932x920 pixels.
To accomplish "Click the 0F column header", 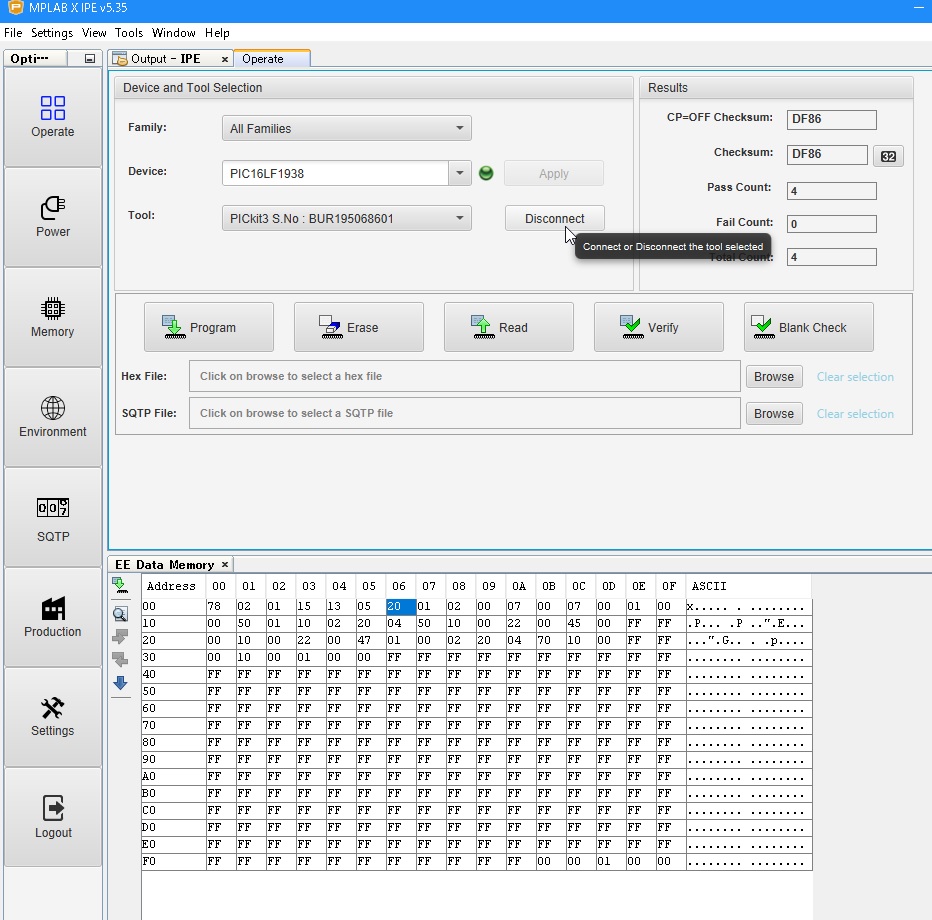I will pyautogui.click(x=670, y=586).
